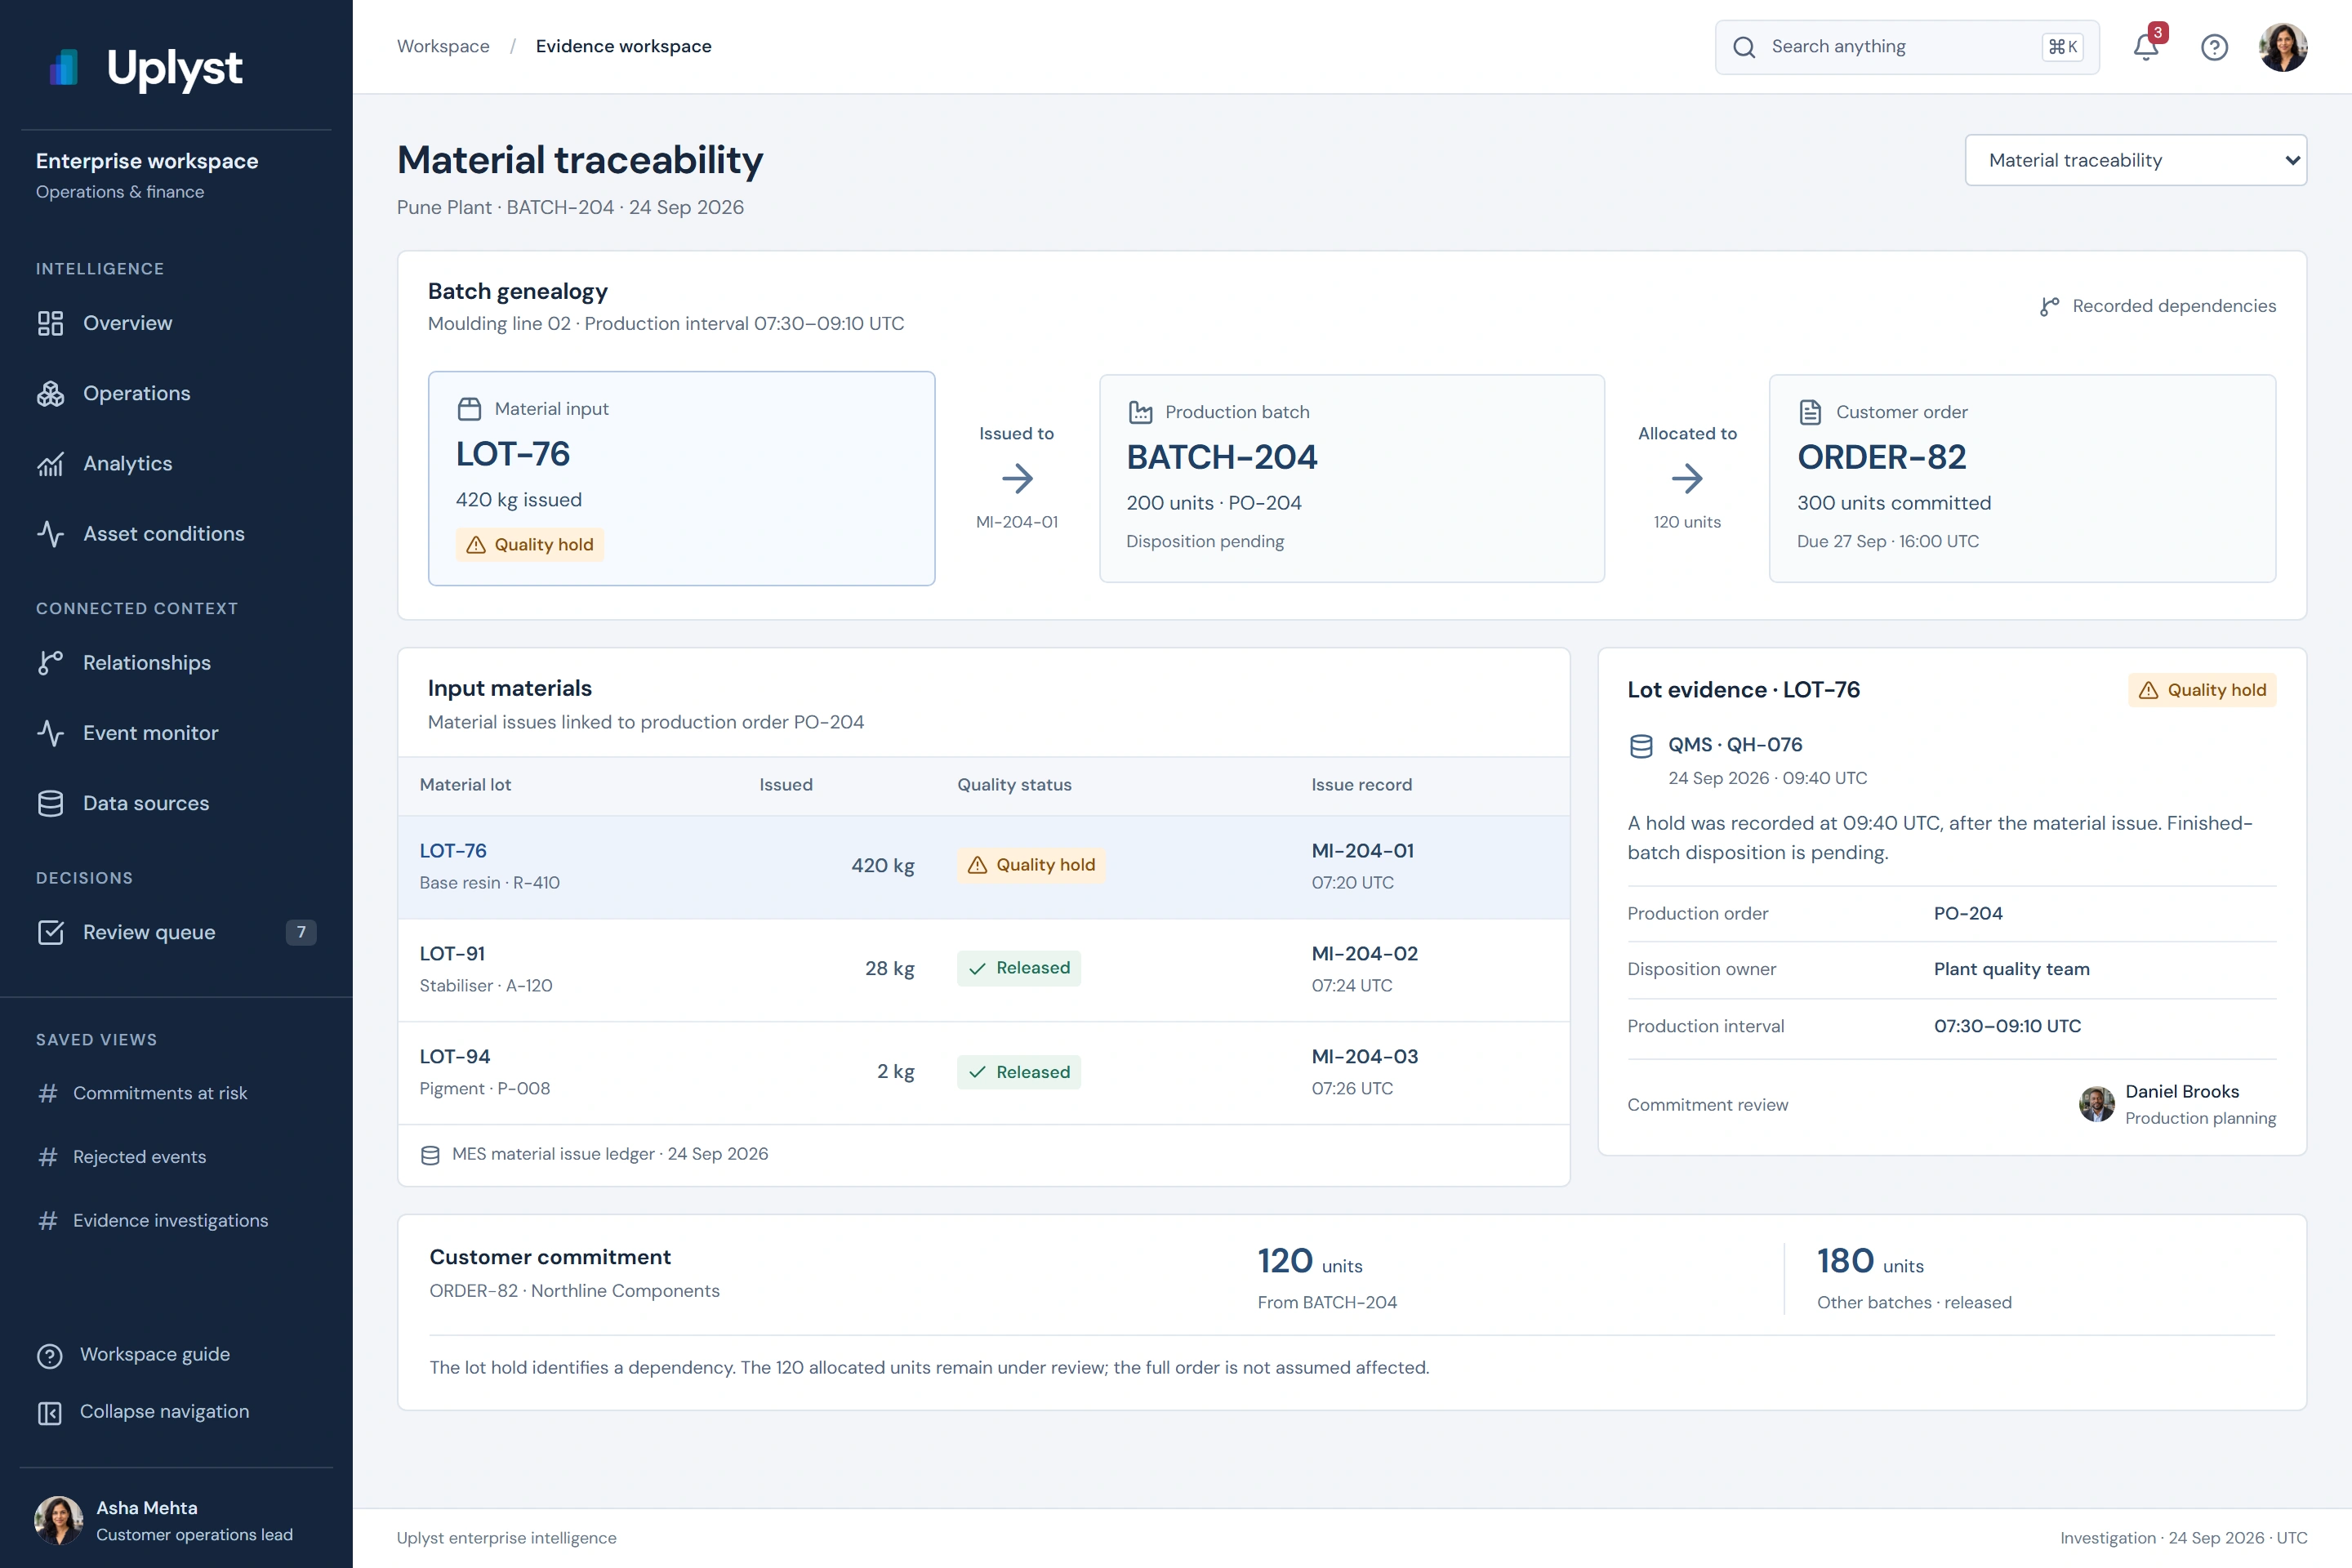Open the BATCH-204 production batch card
Viewport: 2352px width, 1568px height.
1352,478
